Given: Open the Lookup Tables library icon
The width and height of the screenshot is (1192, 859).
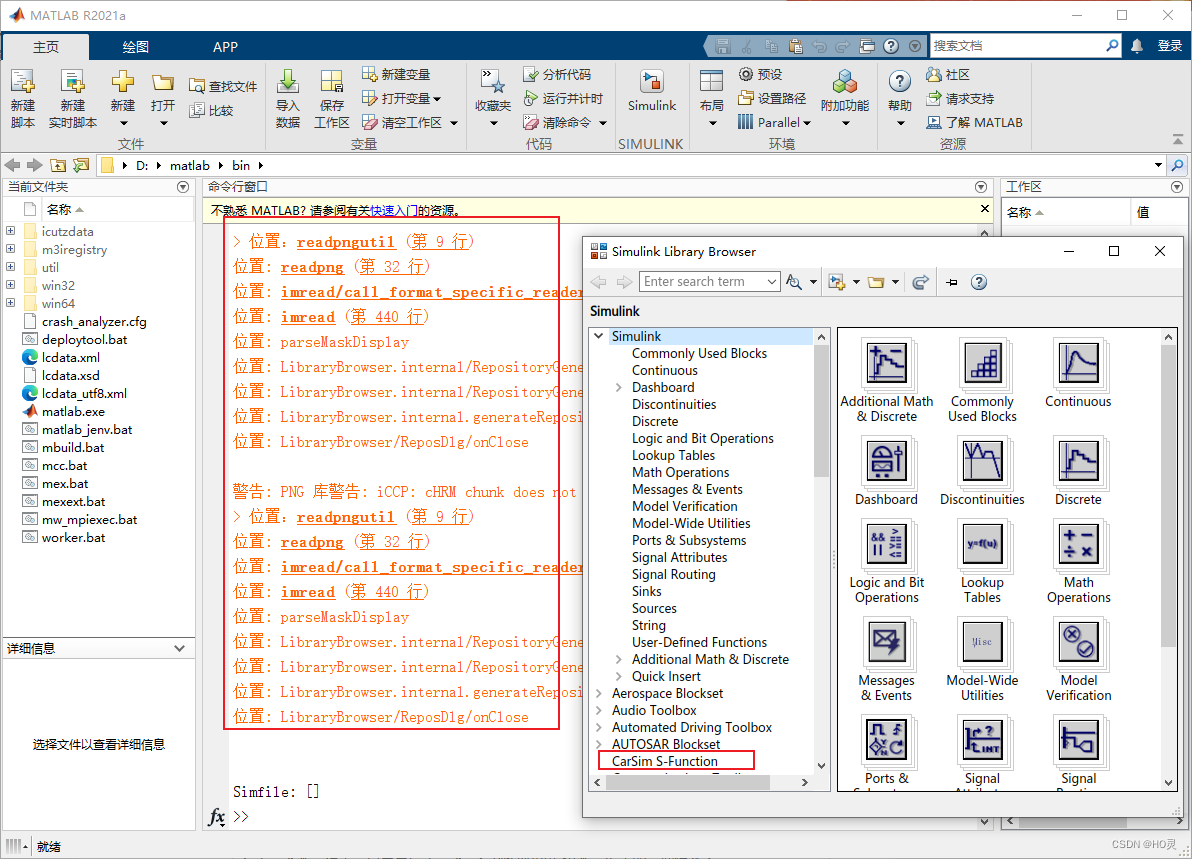Looking at the screenshot, I should click(x=982, y=562).
